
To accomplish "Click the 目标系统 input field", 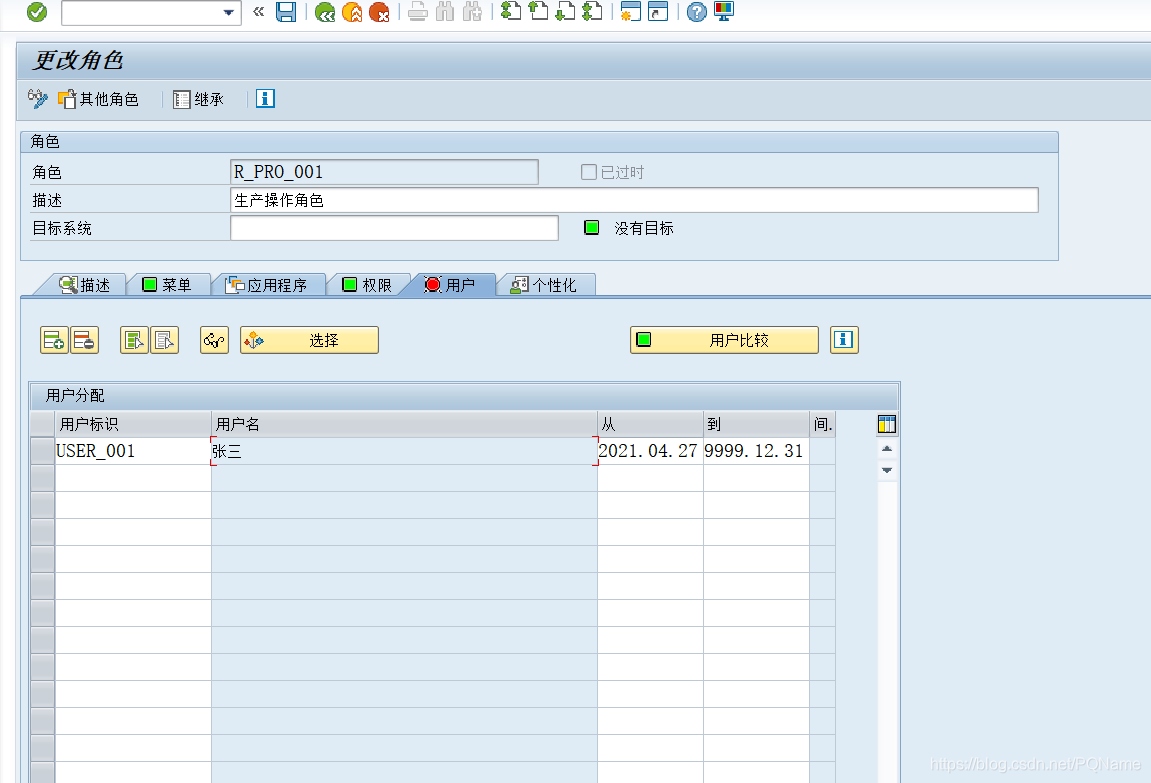I will point(394,228).
